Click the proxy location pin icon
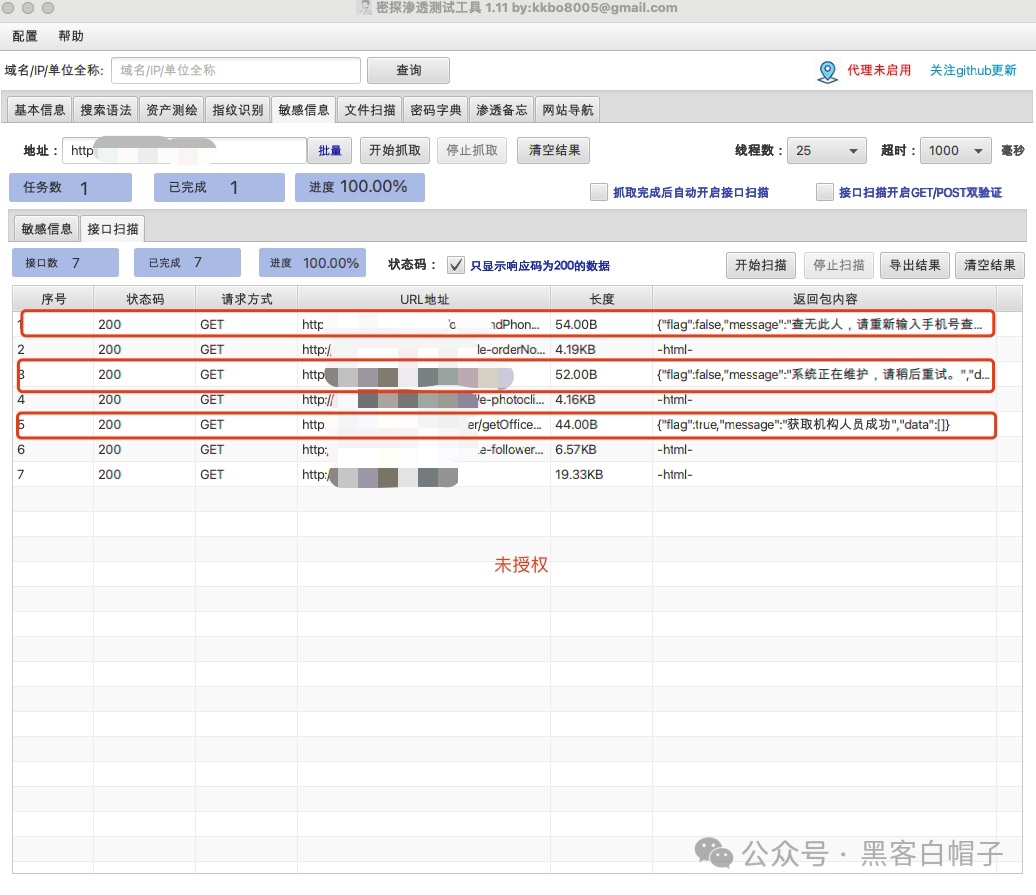The height and width of the screenshot is (895, 1036). coord(827,71)
